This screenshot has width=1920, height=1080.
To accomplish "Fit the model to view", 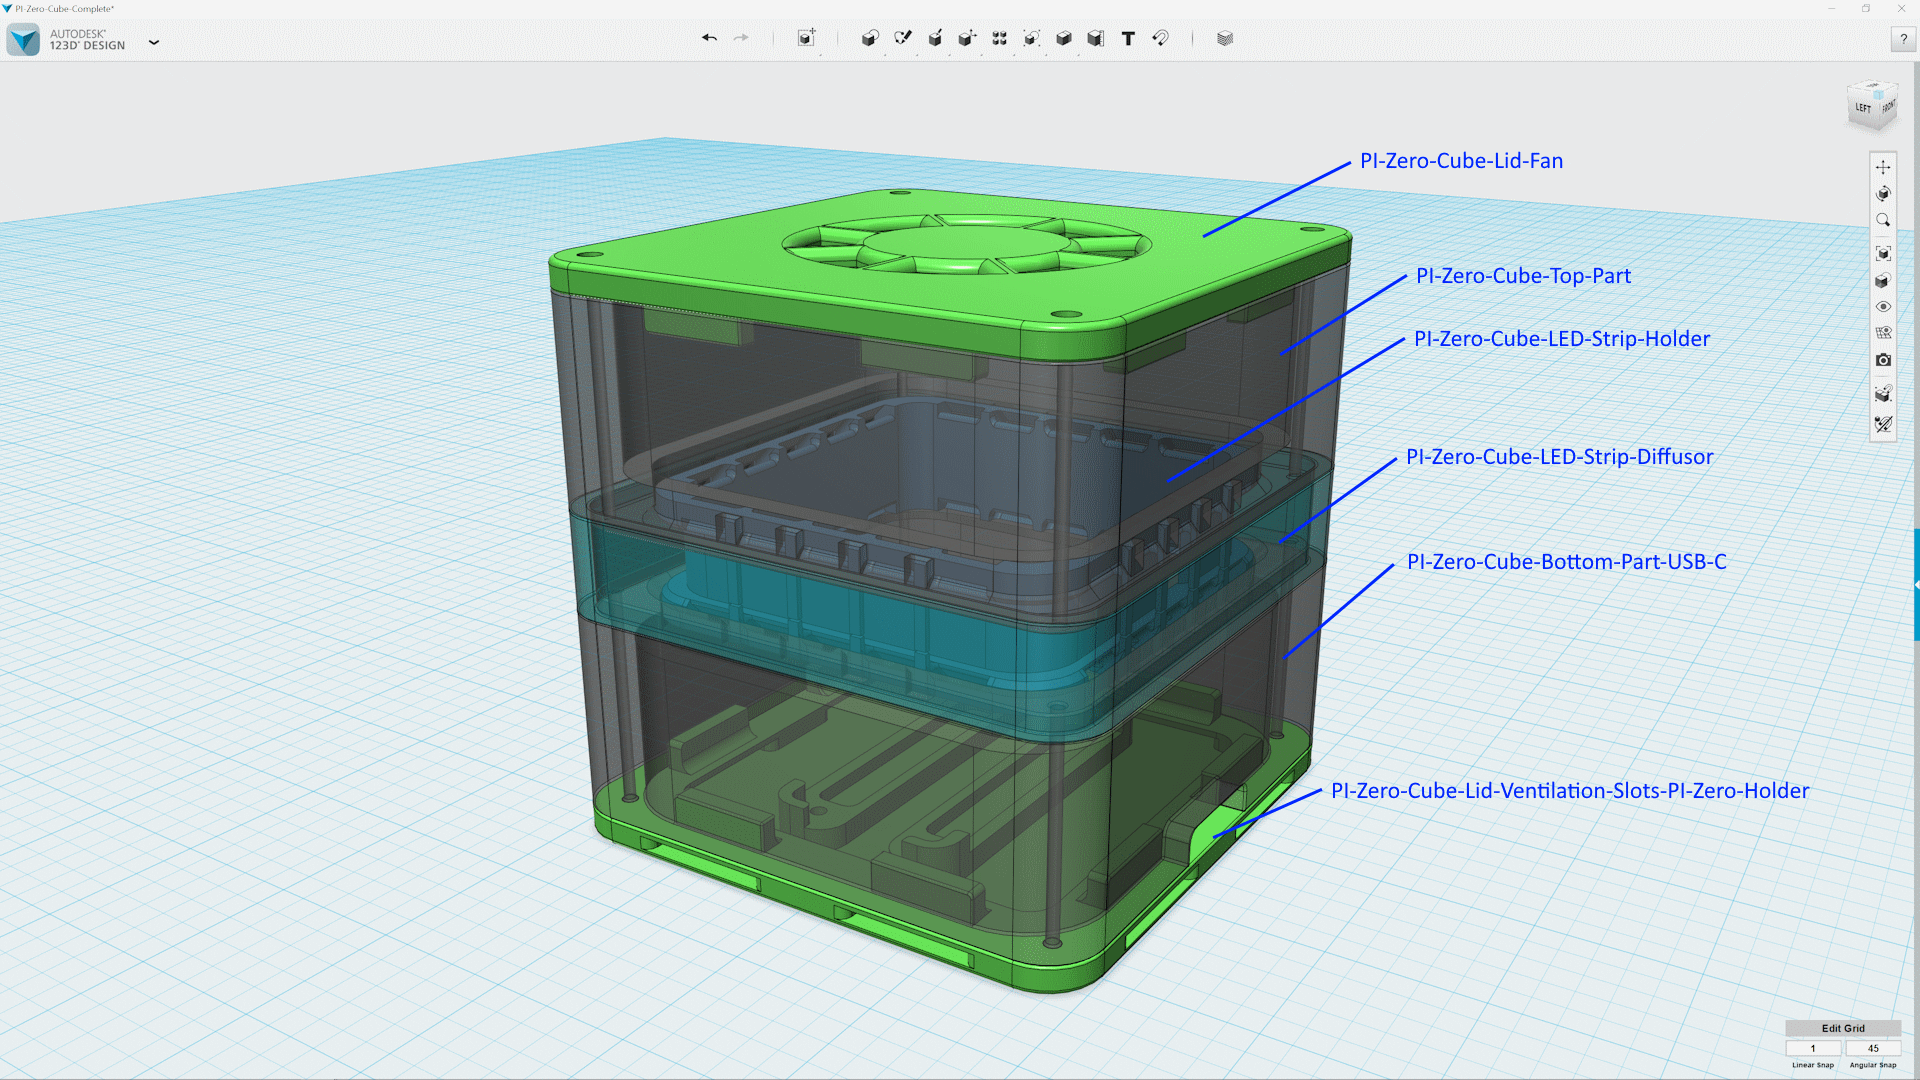I will tap(1883, 254).
